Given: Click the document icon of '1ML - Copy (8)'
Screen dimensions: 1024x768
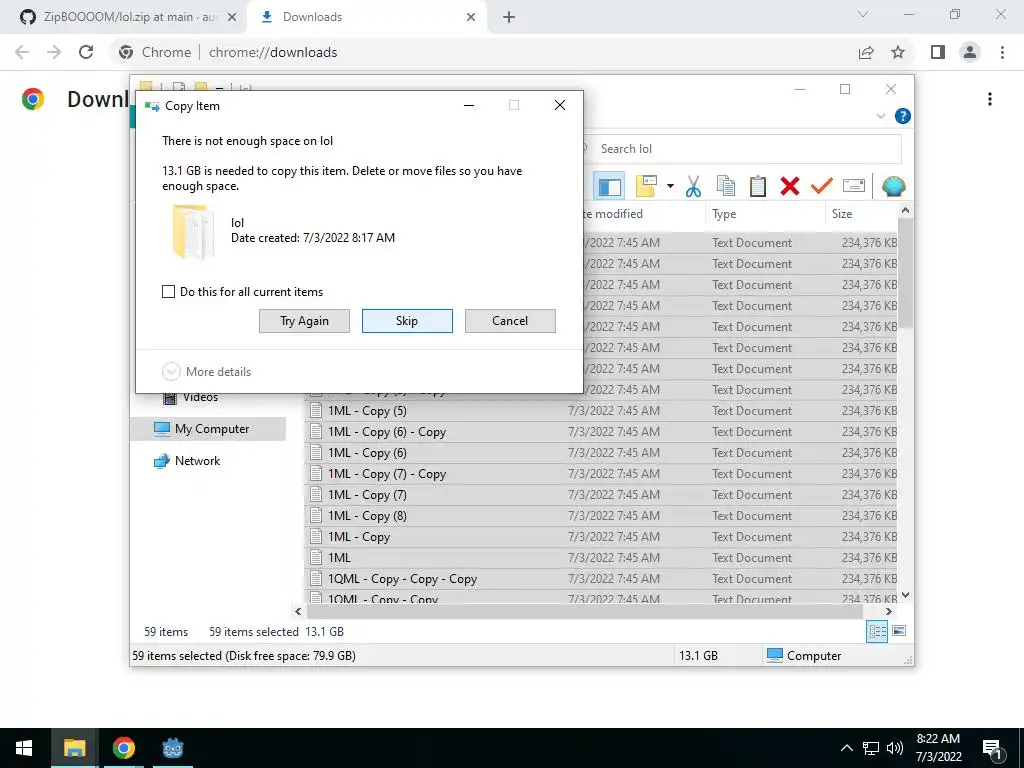Looking at the screenshot, I should tap(316, 516).
